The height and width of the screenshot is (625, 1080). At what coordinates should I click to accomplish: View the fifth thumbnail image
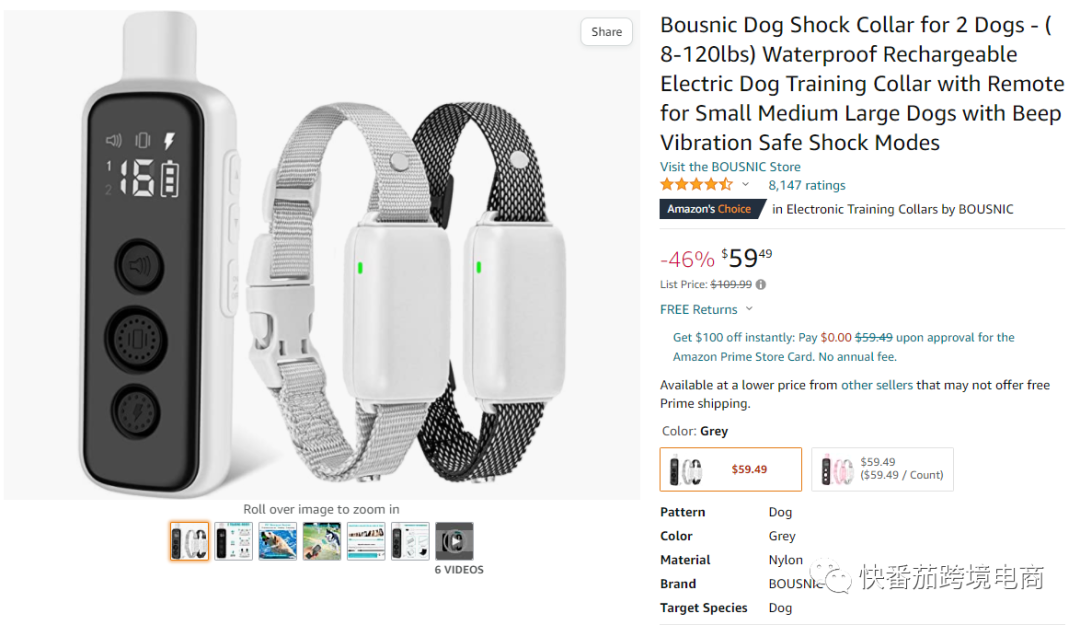click(x=366, y=541)
